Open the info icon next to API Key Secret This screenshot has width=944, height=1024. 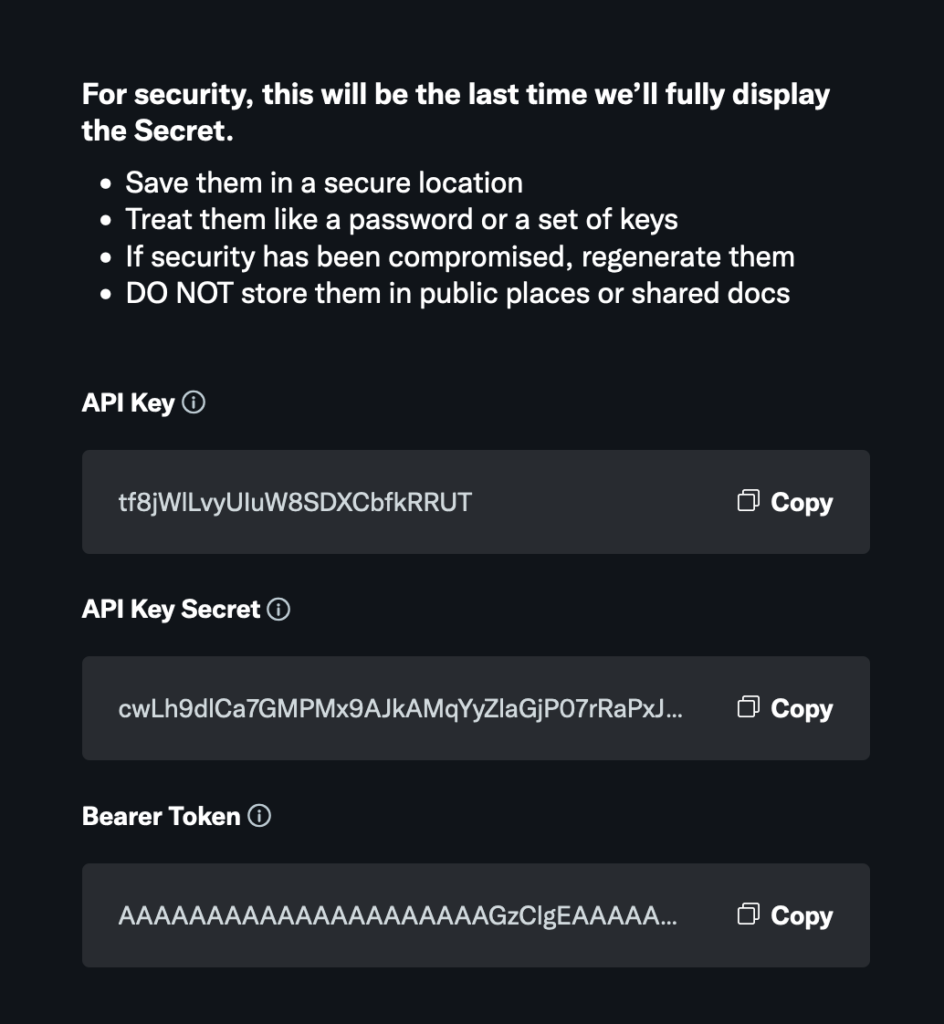281,609
